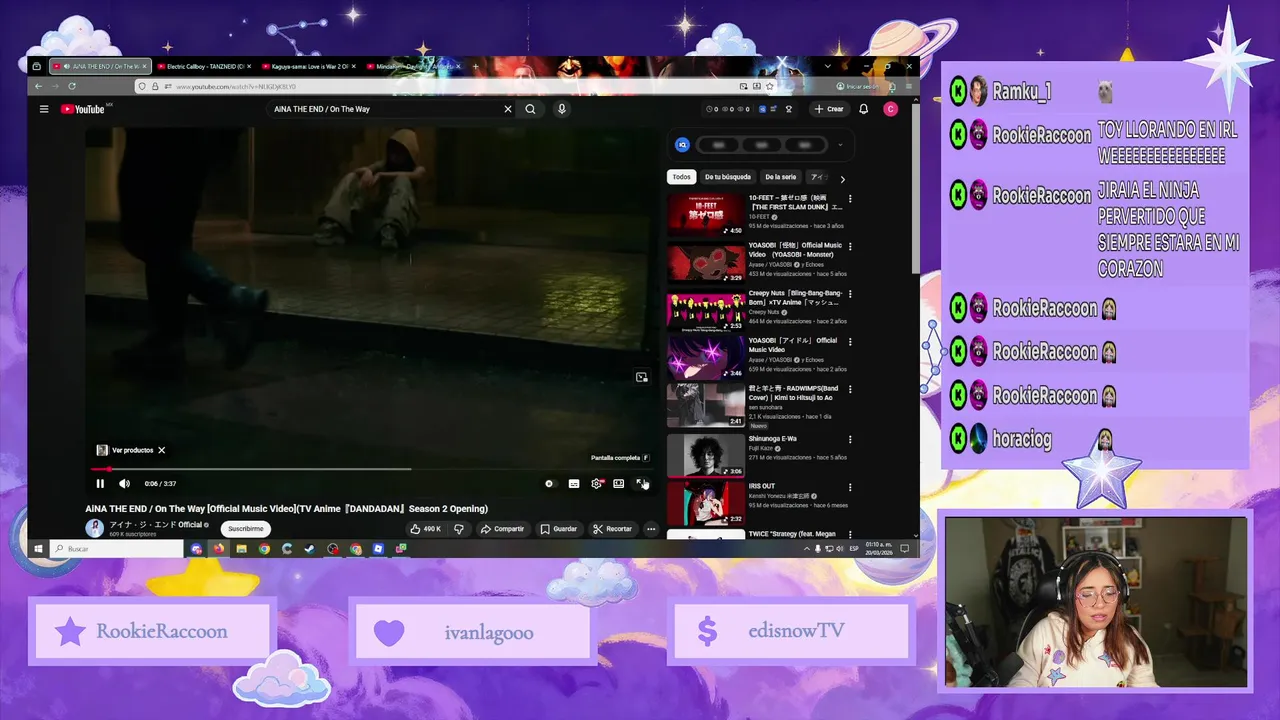
Task: Bookmark page with star icon
Action: 770,86
